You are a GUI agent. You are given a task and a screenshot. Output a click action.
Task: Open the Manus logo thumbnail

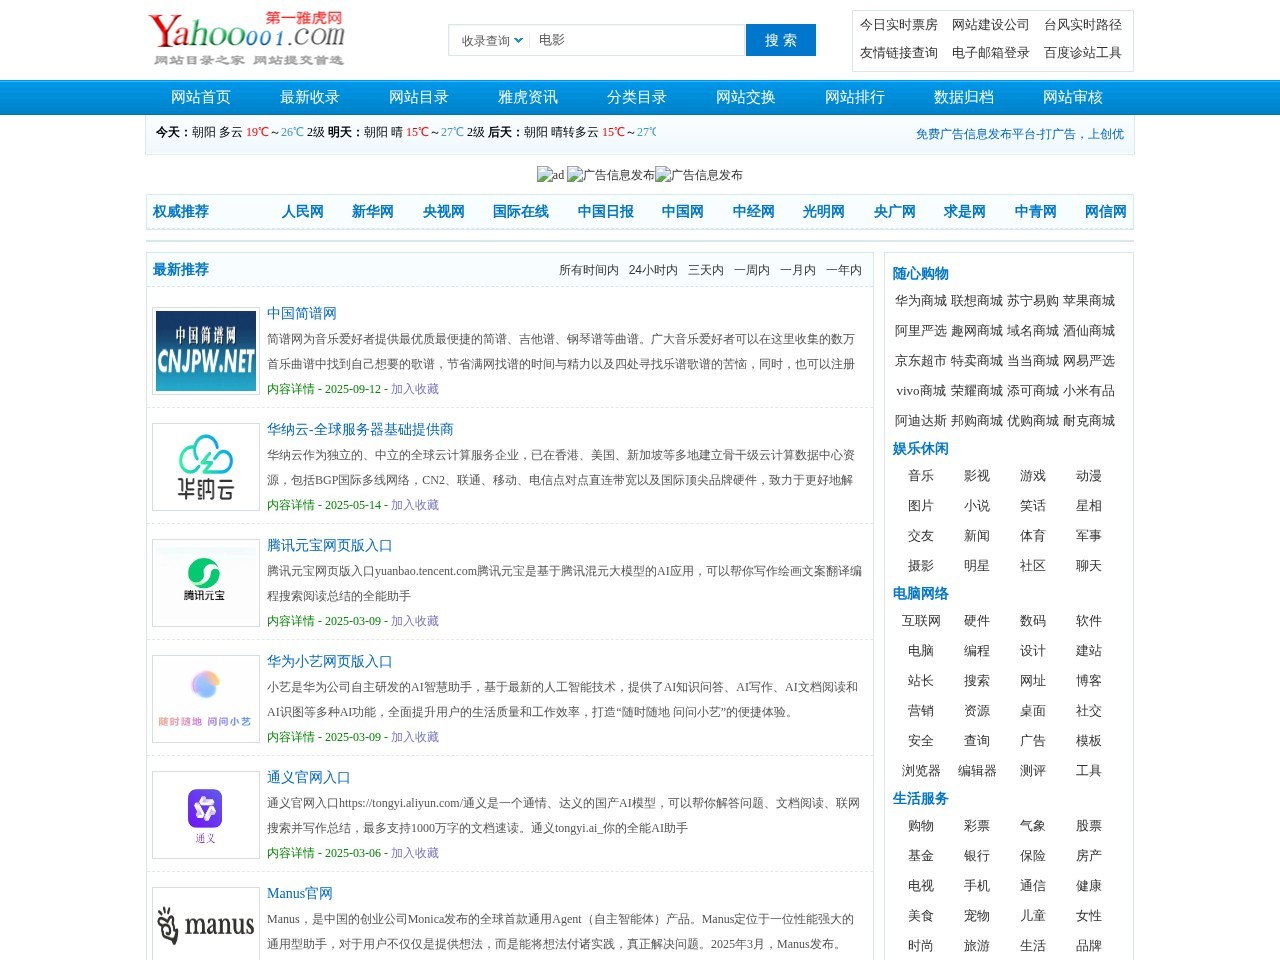pos(206,925)
